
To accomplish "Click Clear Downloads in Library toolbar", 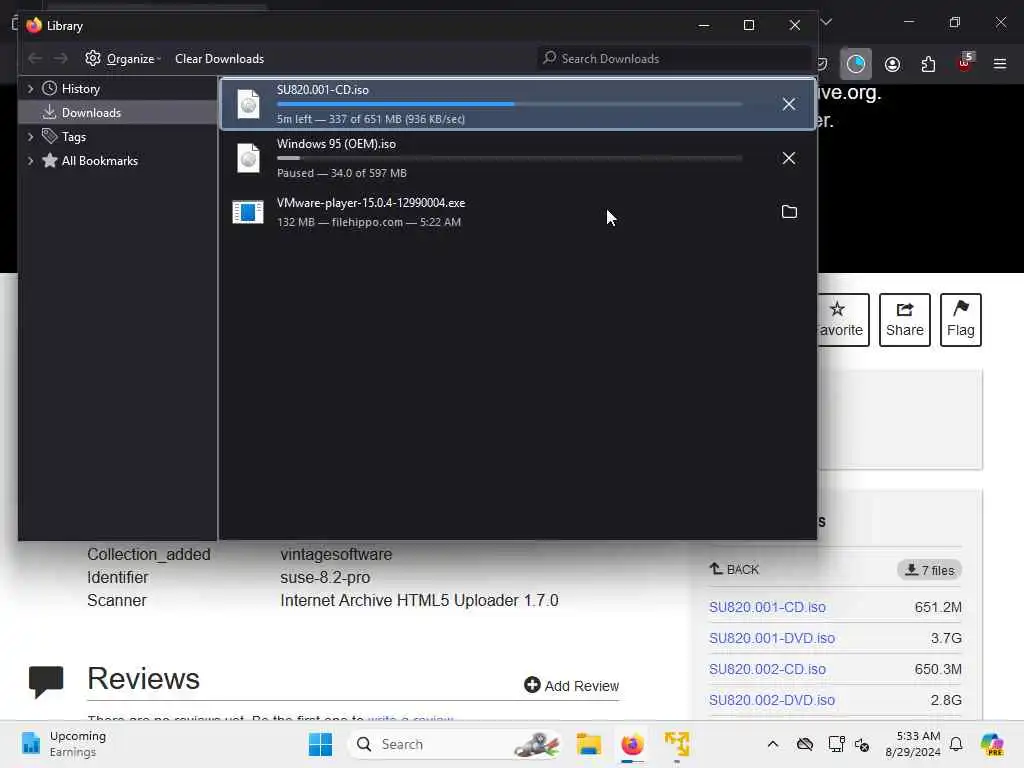I will pyautogui.click(x=219, y=59).
